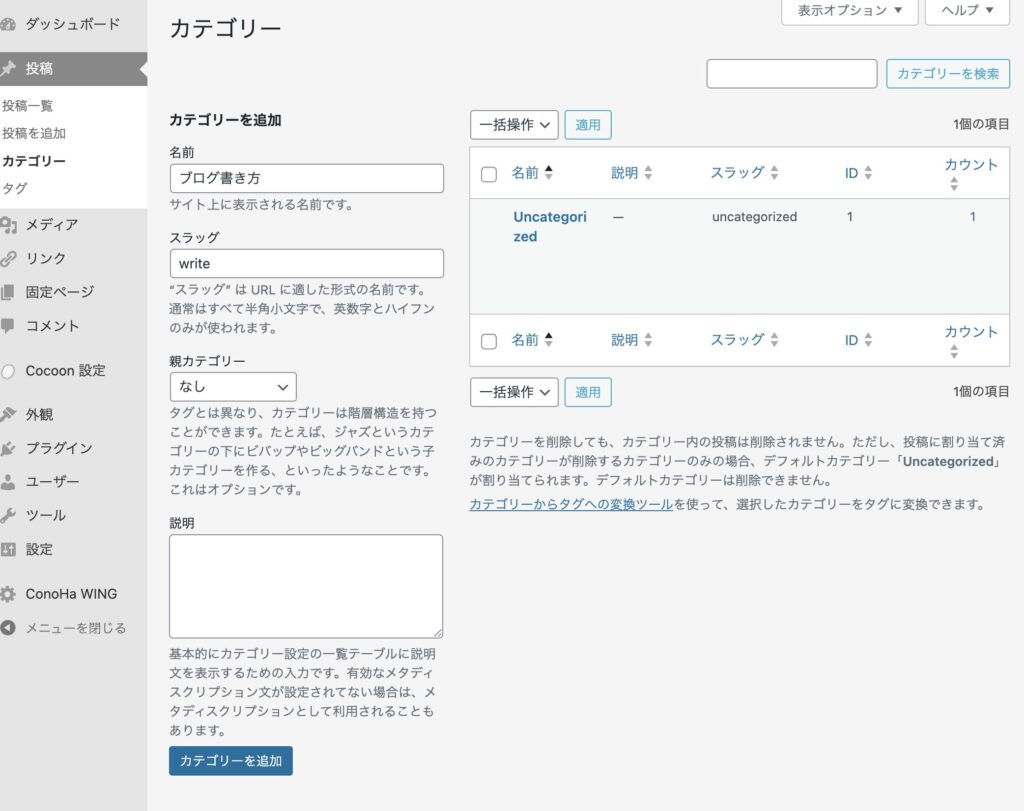Collapse menu using the メニューを閉じる arrow icon

click(8, 628)
